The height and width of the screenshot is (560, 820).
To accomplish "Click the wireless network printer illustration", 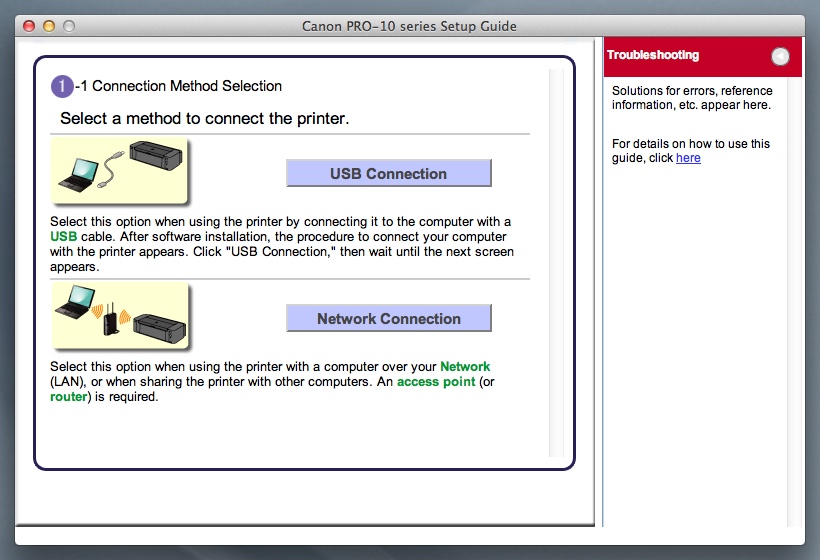I will pyautogui.click(x=120, y=316).
